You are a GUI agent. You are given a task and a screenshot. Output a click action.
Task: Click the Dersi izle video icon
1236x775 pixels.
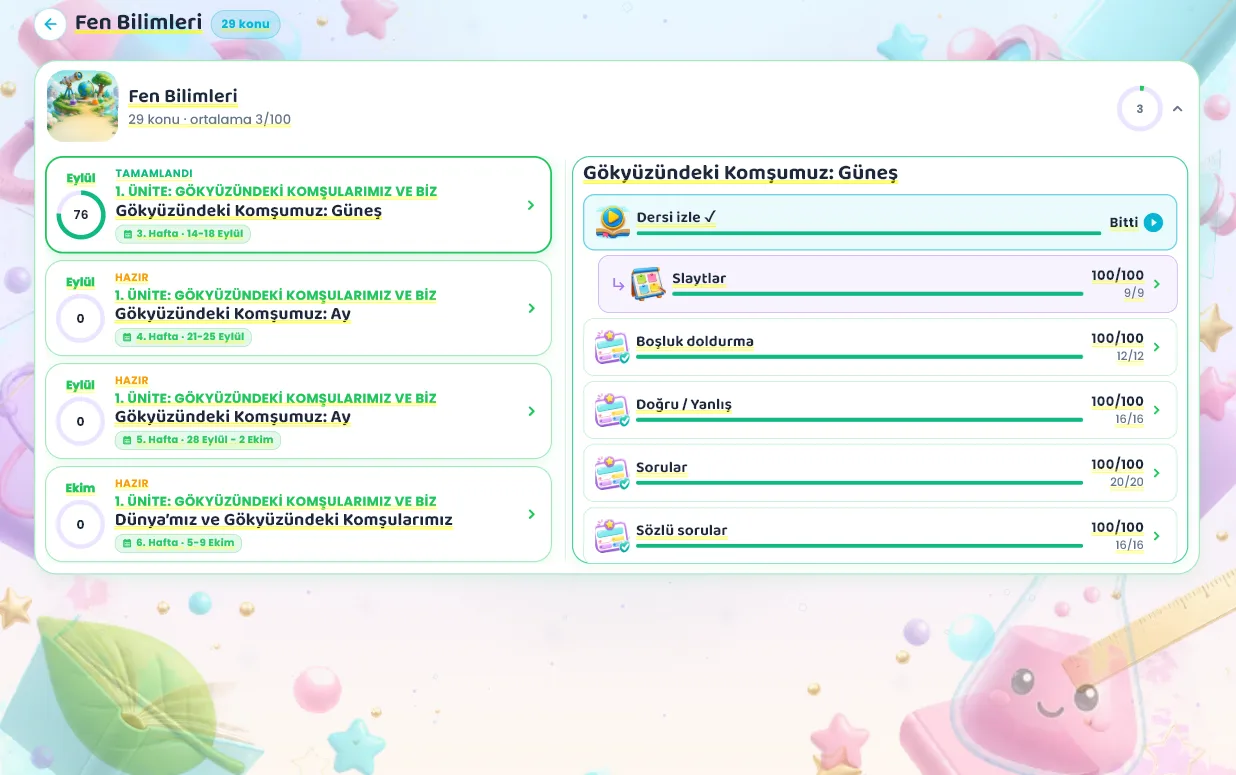point(612,222)
